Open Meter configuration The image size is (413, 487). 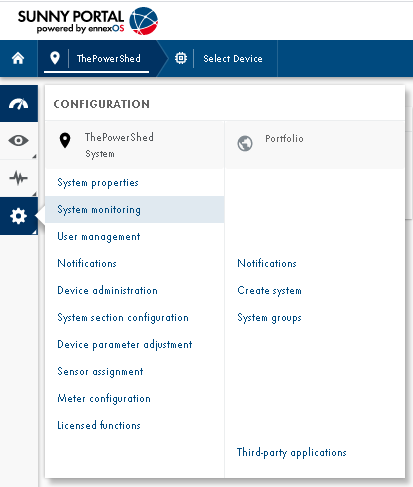[x=104, y=399]
